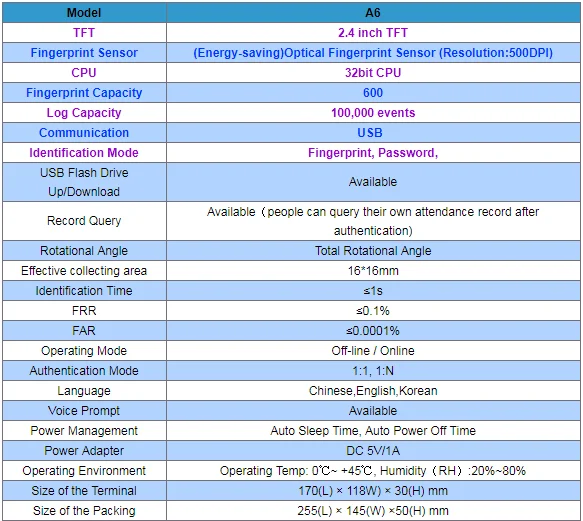Click the '16*16mm' value

[x=373, y=271]
